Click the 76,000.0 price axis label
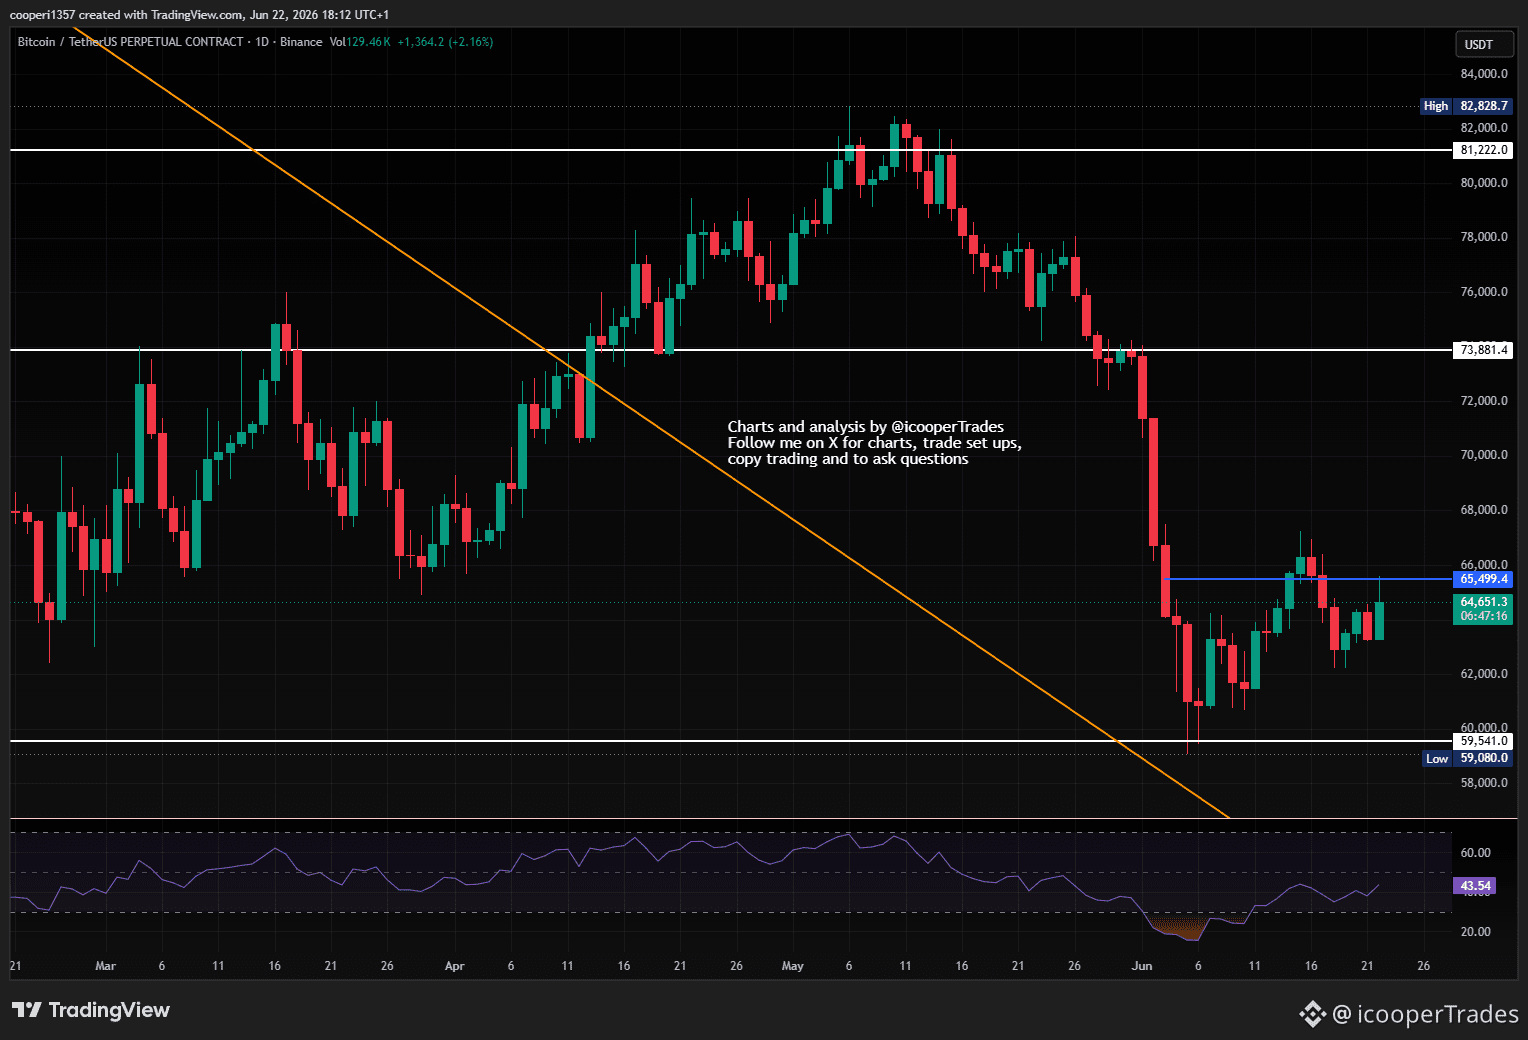The width and height of the screenshot is (1528, 1040). click(x=1484, y=292)
